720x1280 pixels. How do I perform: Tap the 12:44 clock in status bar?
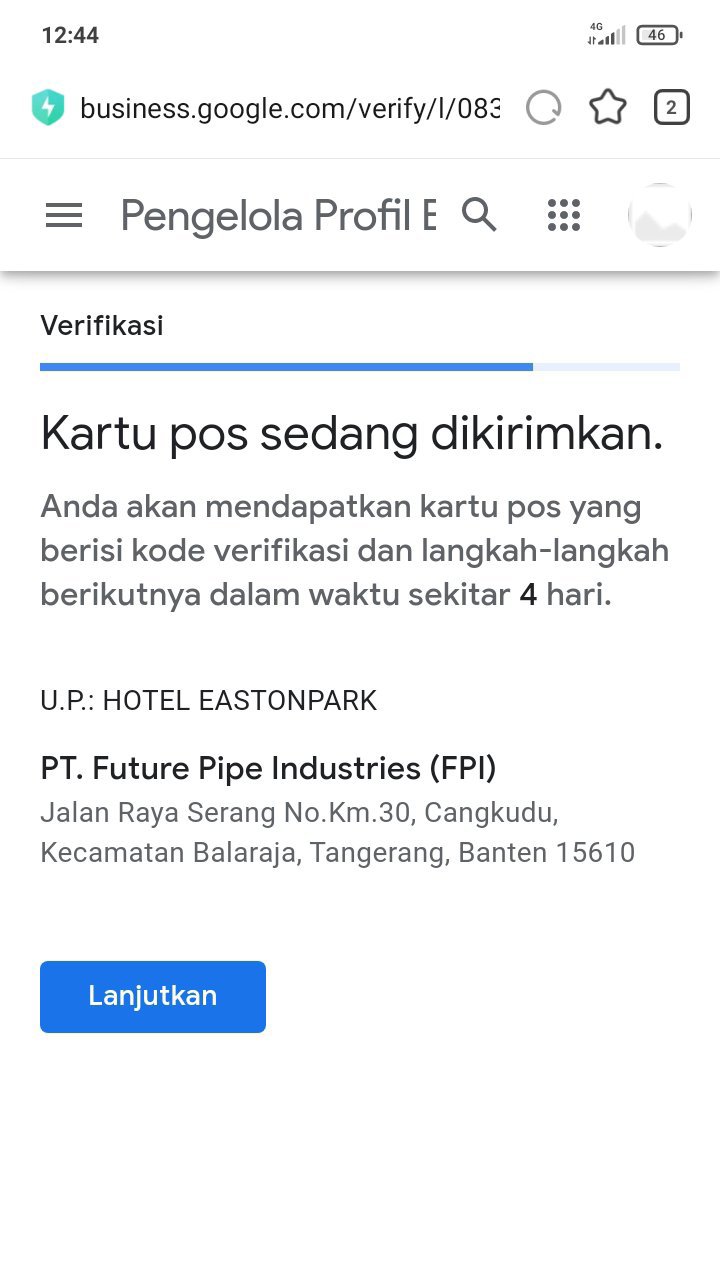click(70, 35)
